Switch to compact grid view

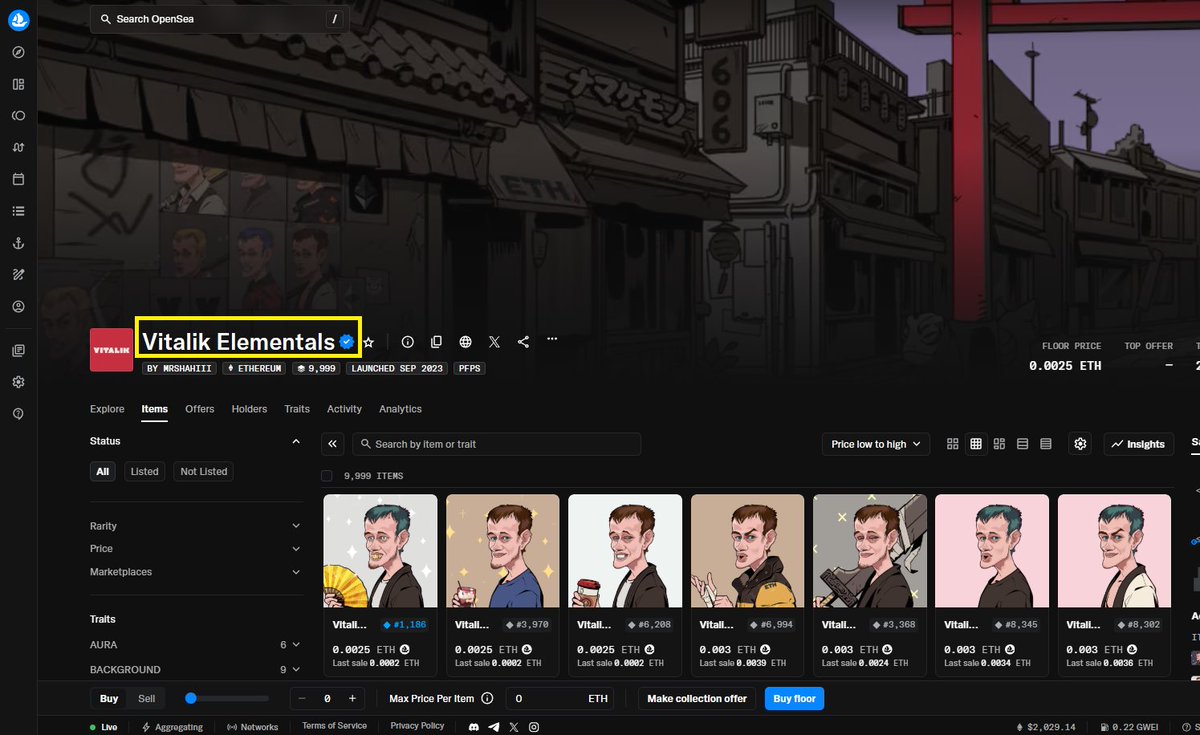[976, 444]
